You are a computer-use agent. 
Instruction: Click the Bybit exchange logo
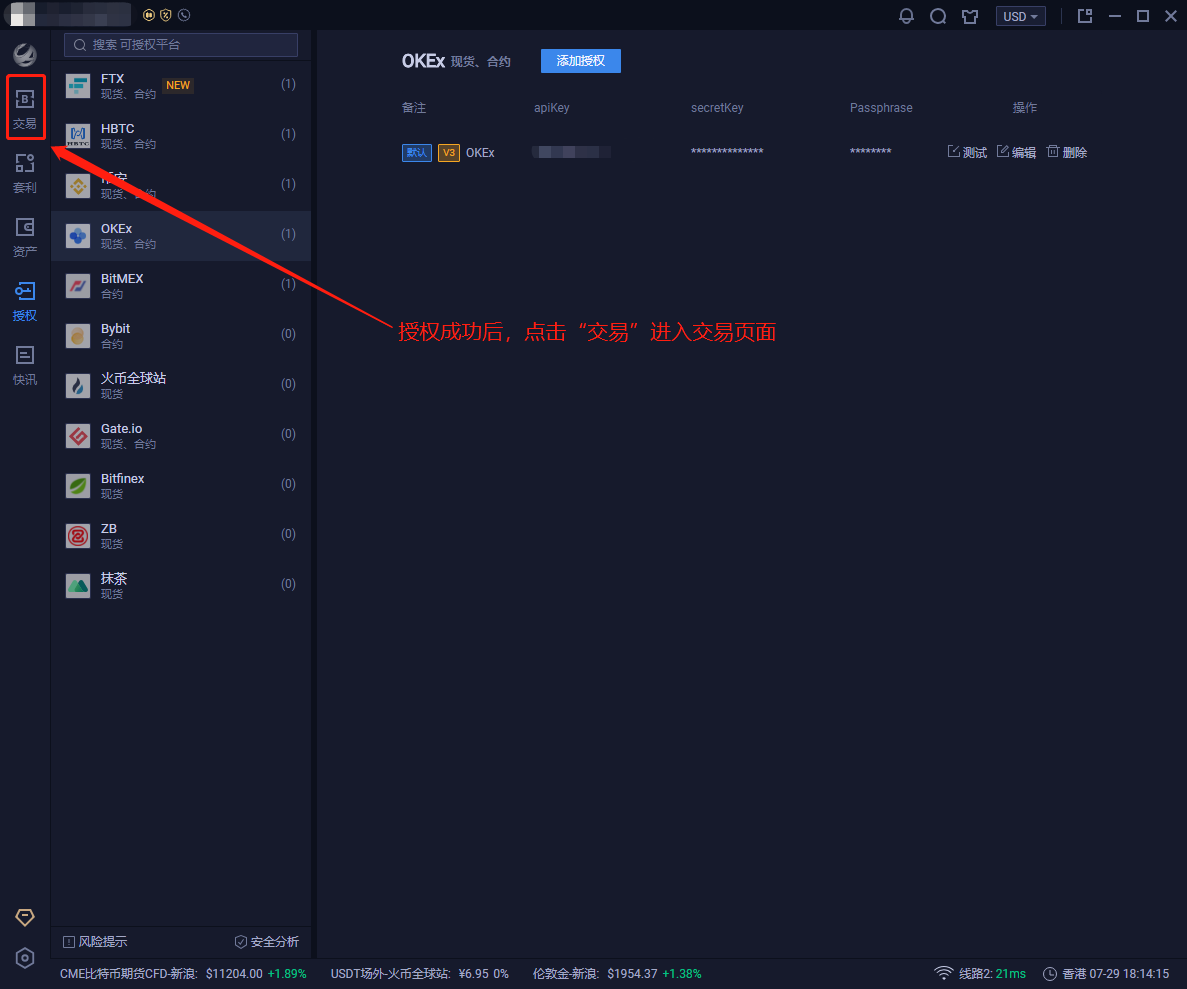(x=78, y=336)
